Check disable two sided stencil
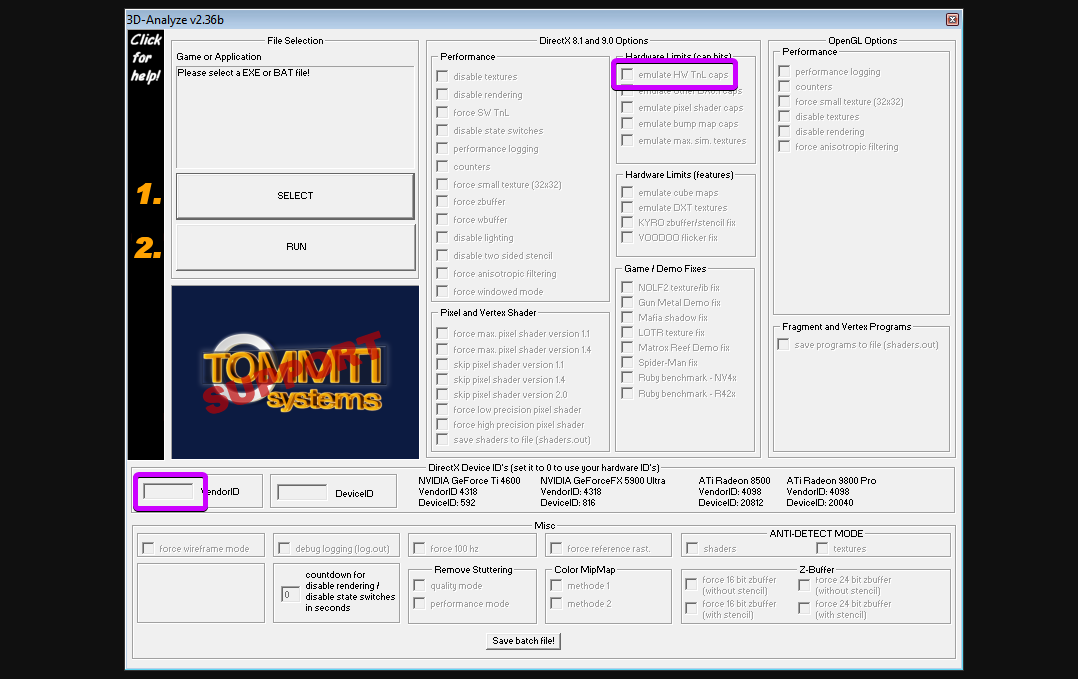 (442, 255)
